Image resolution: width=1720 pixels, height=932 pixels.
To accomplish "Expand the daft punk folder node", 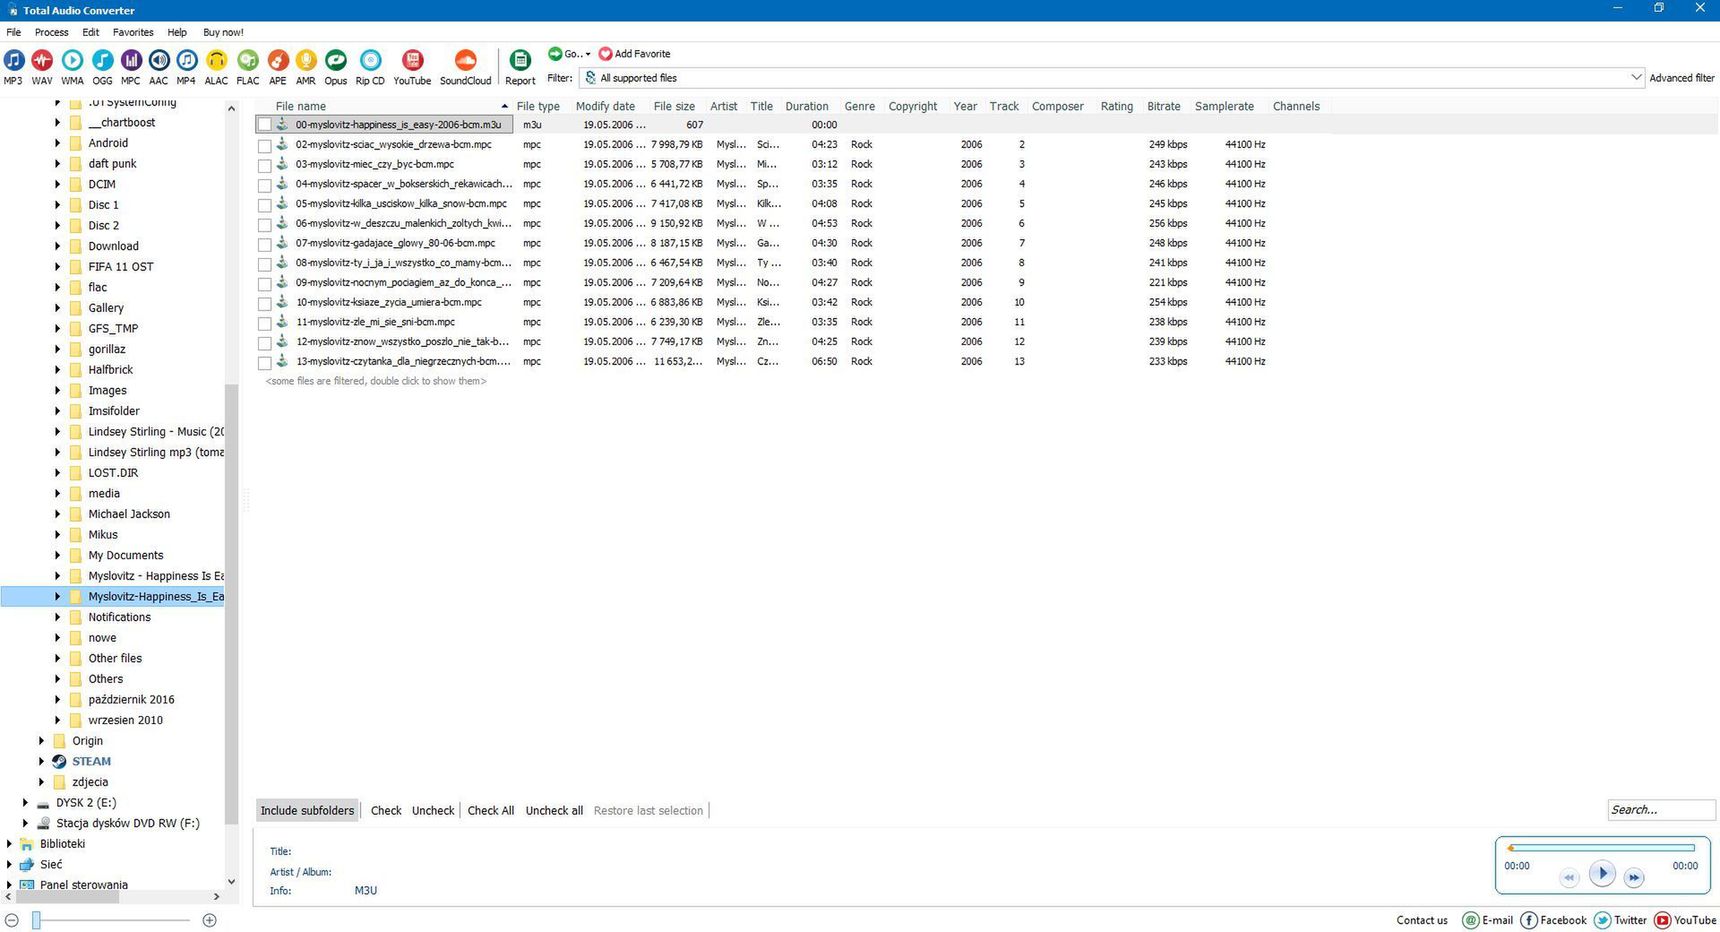I will (57, 164).
